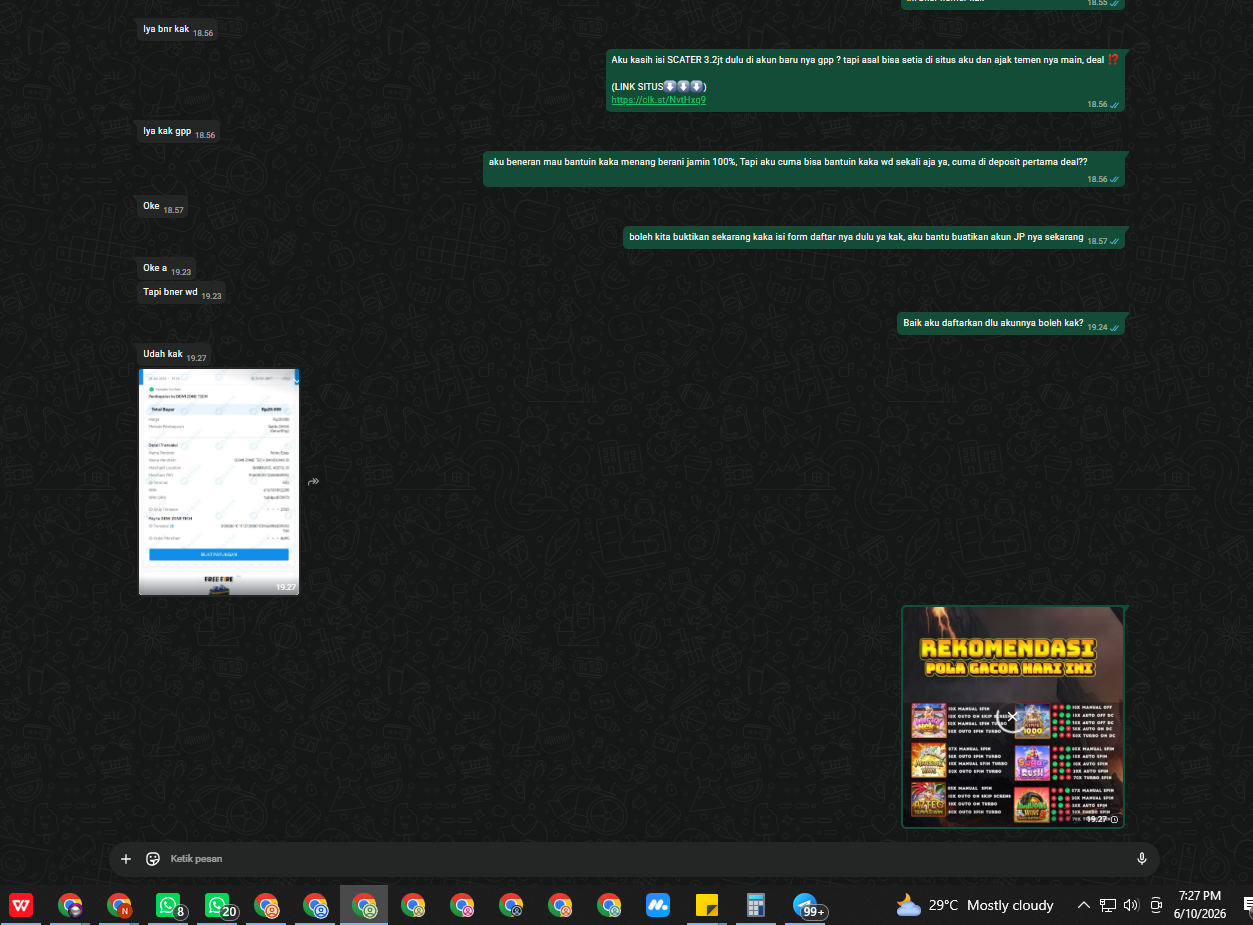Open the Sticky Notes taskbar icon
Viewport: 1253px width, 925px height.
click(x=707, y=906)
